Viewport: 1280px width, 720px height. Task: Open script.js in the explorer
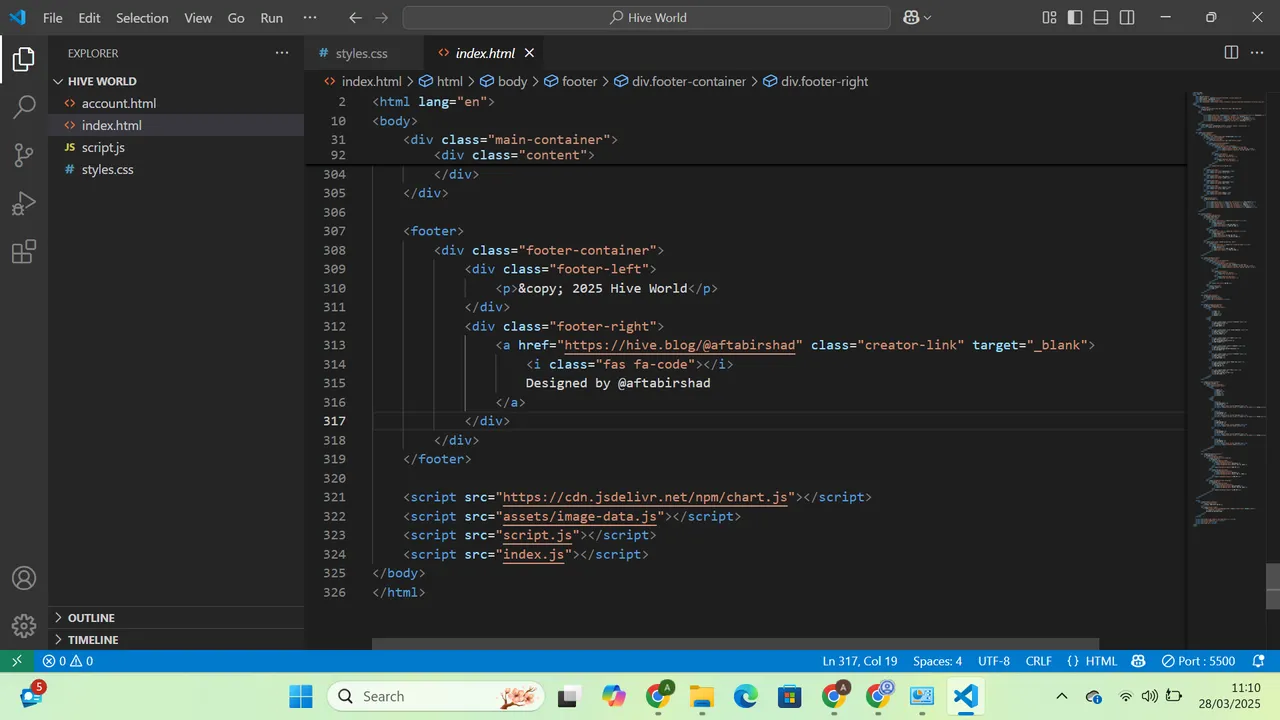(x=176, y=147)
